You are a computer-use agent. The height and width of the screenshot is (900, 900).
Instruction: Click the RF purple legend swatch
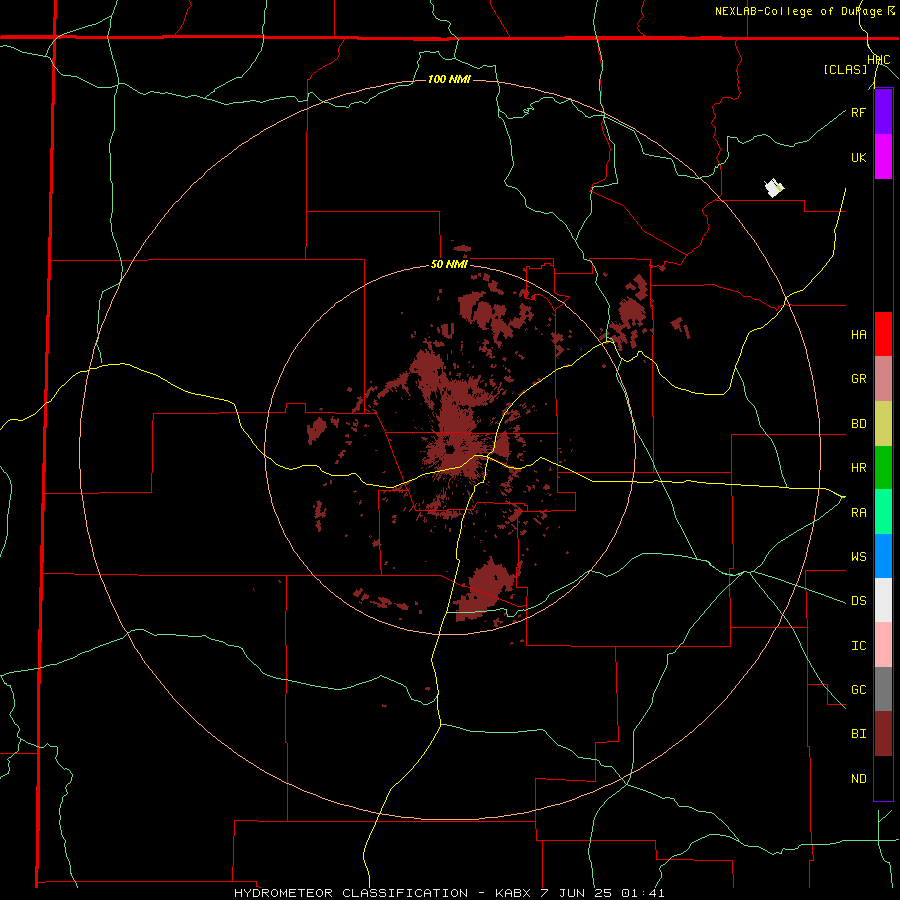pos(883,112)
